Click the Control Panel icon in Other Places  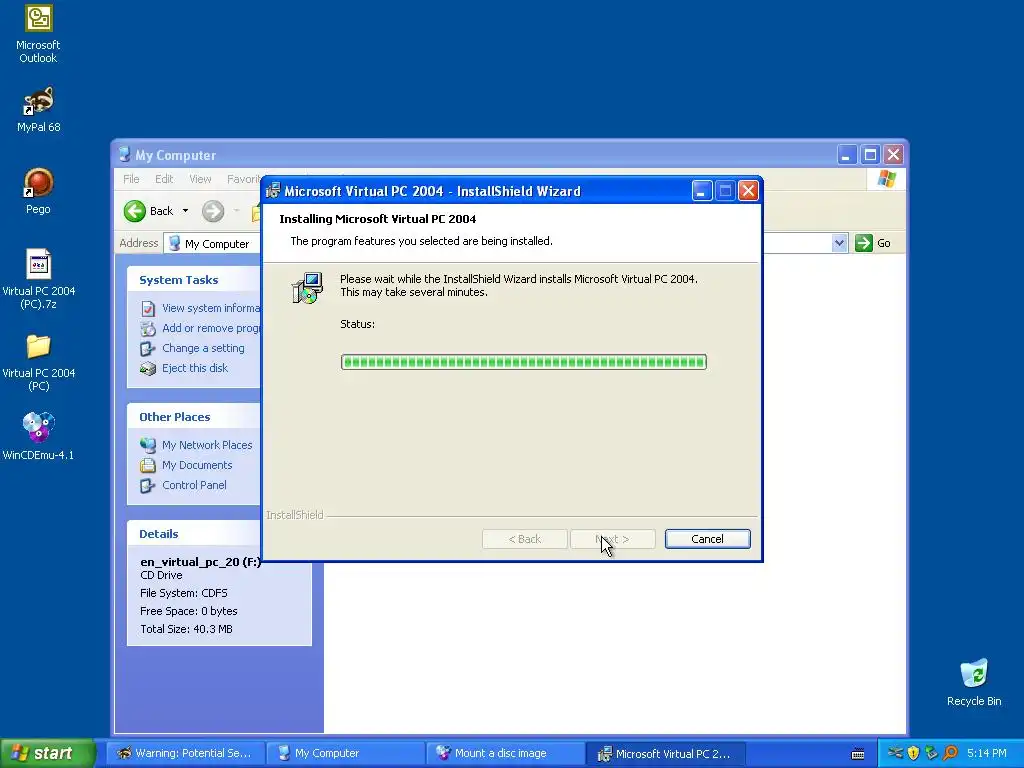pyautogui.click(x=148, y=486)
